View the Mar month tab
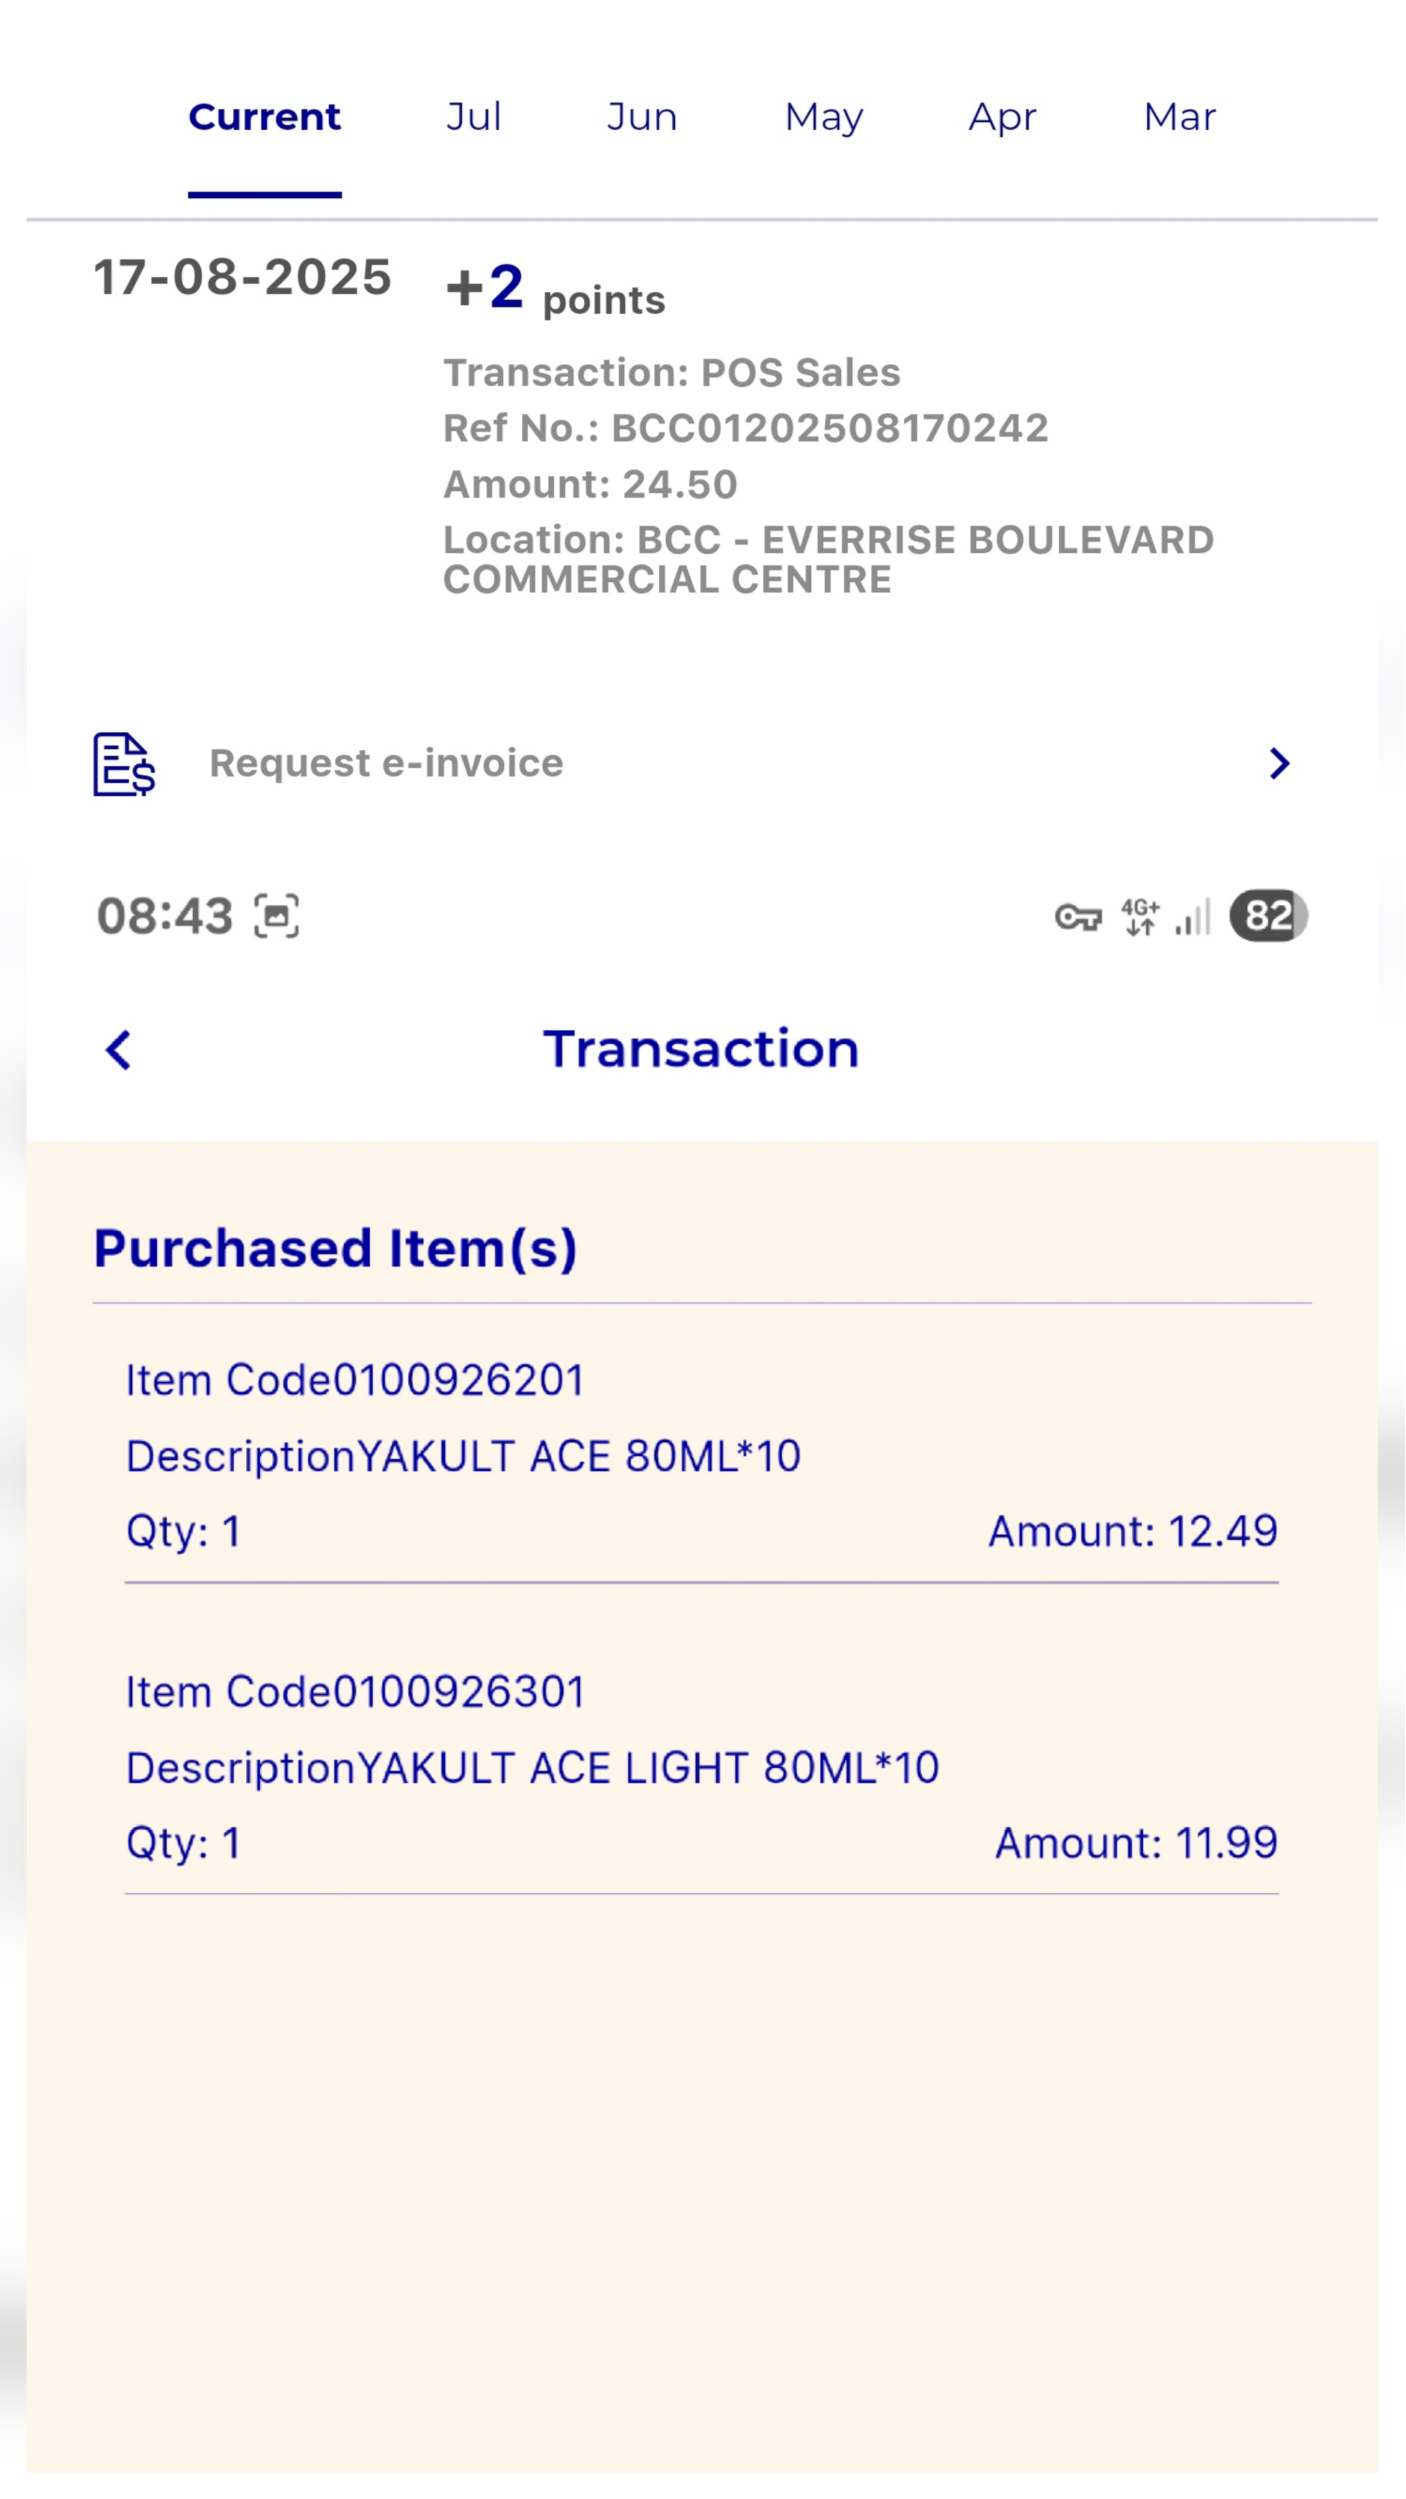 pyautogui.click(x=1180, y=117)
